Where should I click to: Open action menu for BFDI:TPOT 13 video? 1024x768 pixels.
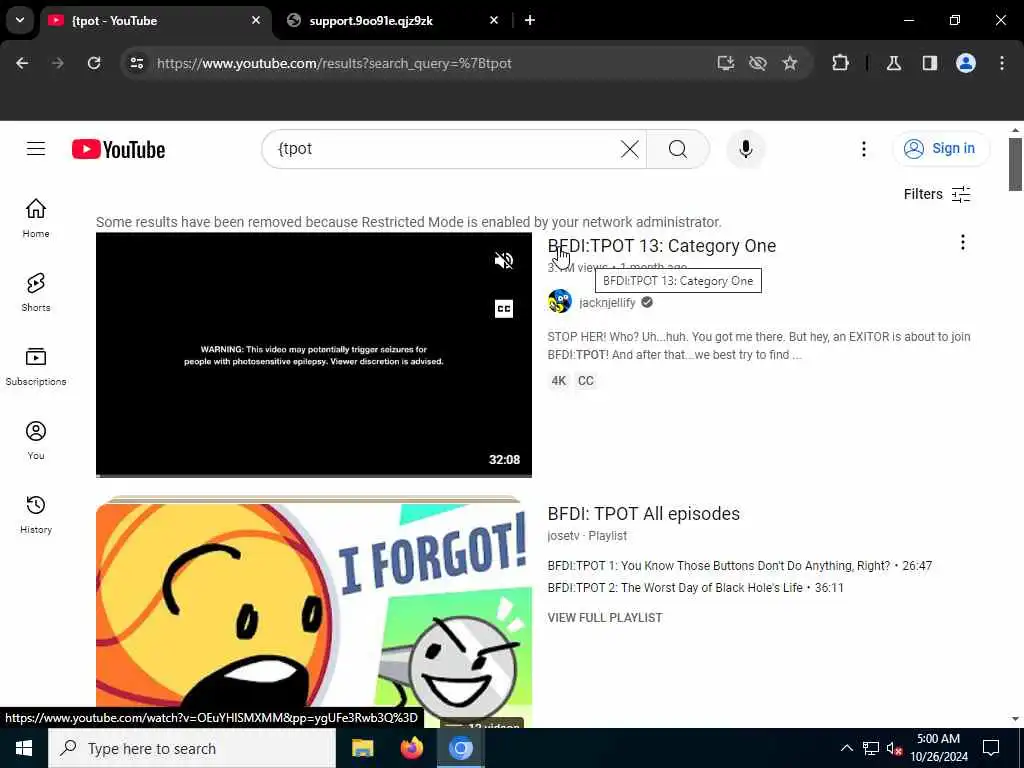962,243
